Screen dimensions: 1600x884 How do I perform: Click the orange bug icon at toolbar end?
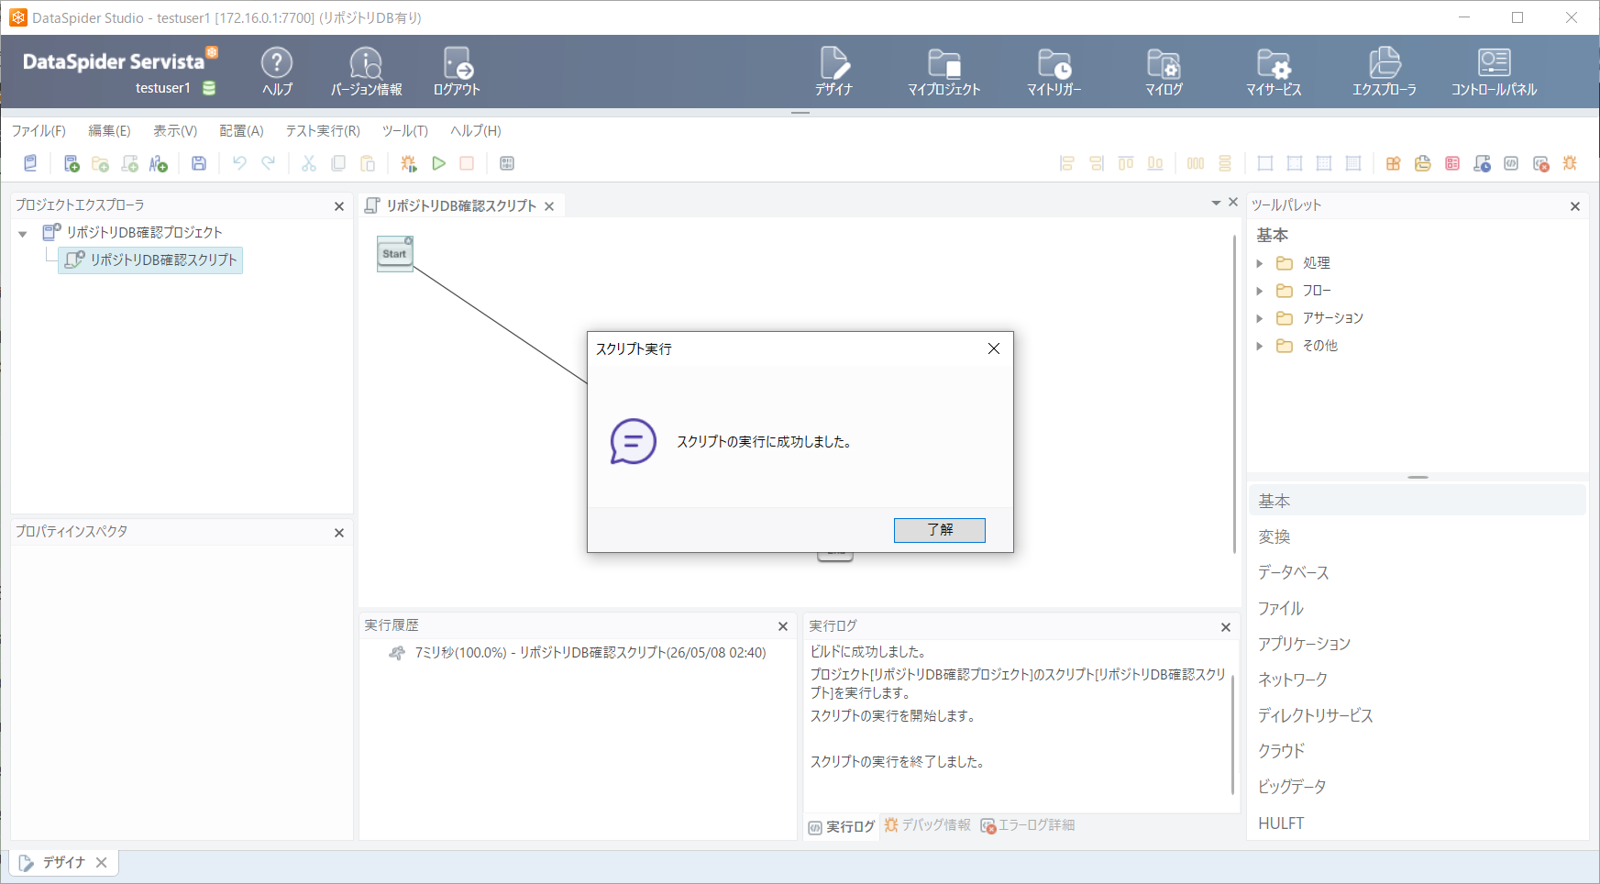1570,163
